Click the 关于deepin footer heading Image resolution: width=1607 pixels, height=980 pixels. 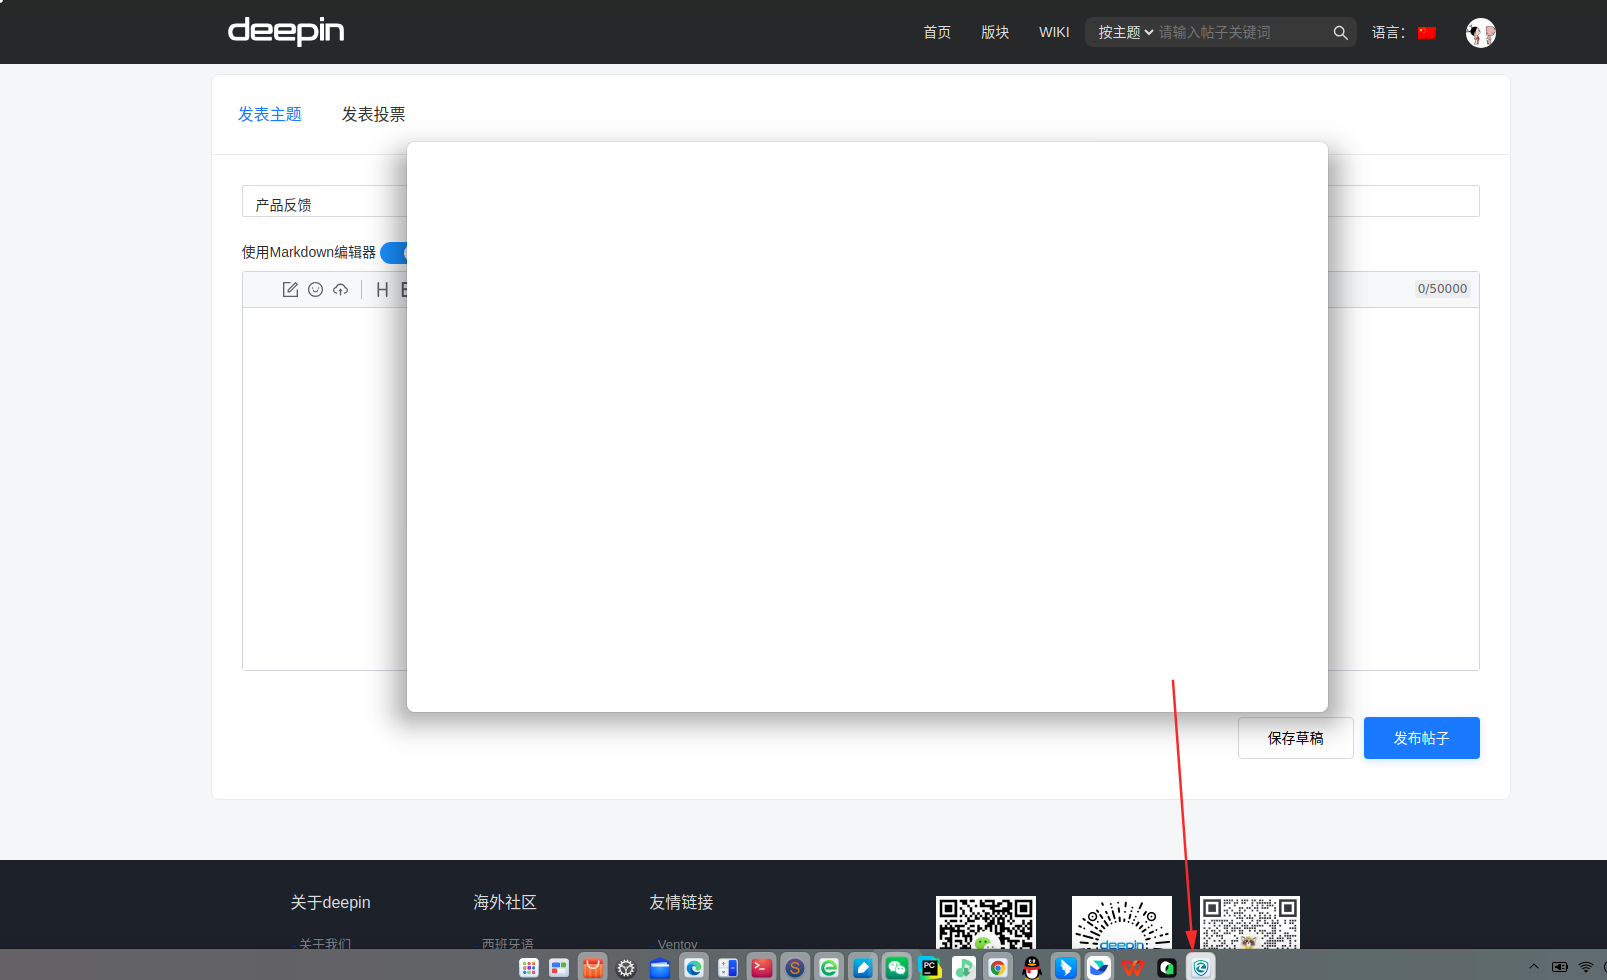(330, 902)
